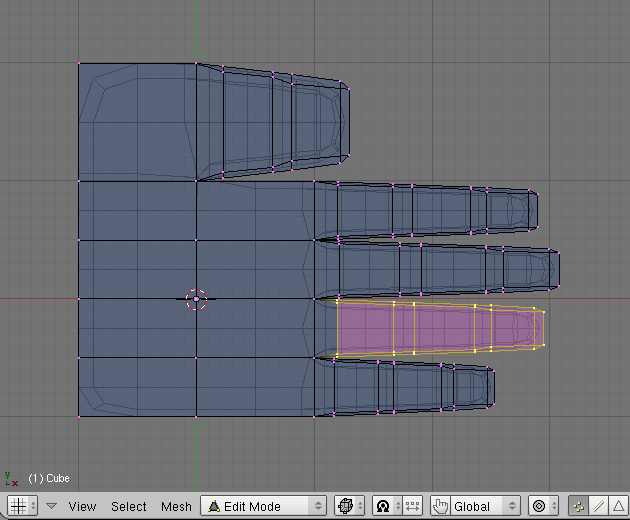Click the XY axis indicator in the corner
The height and width of the screenshot is (520, 630).
tap(11, 479)
